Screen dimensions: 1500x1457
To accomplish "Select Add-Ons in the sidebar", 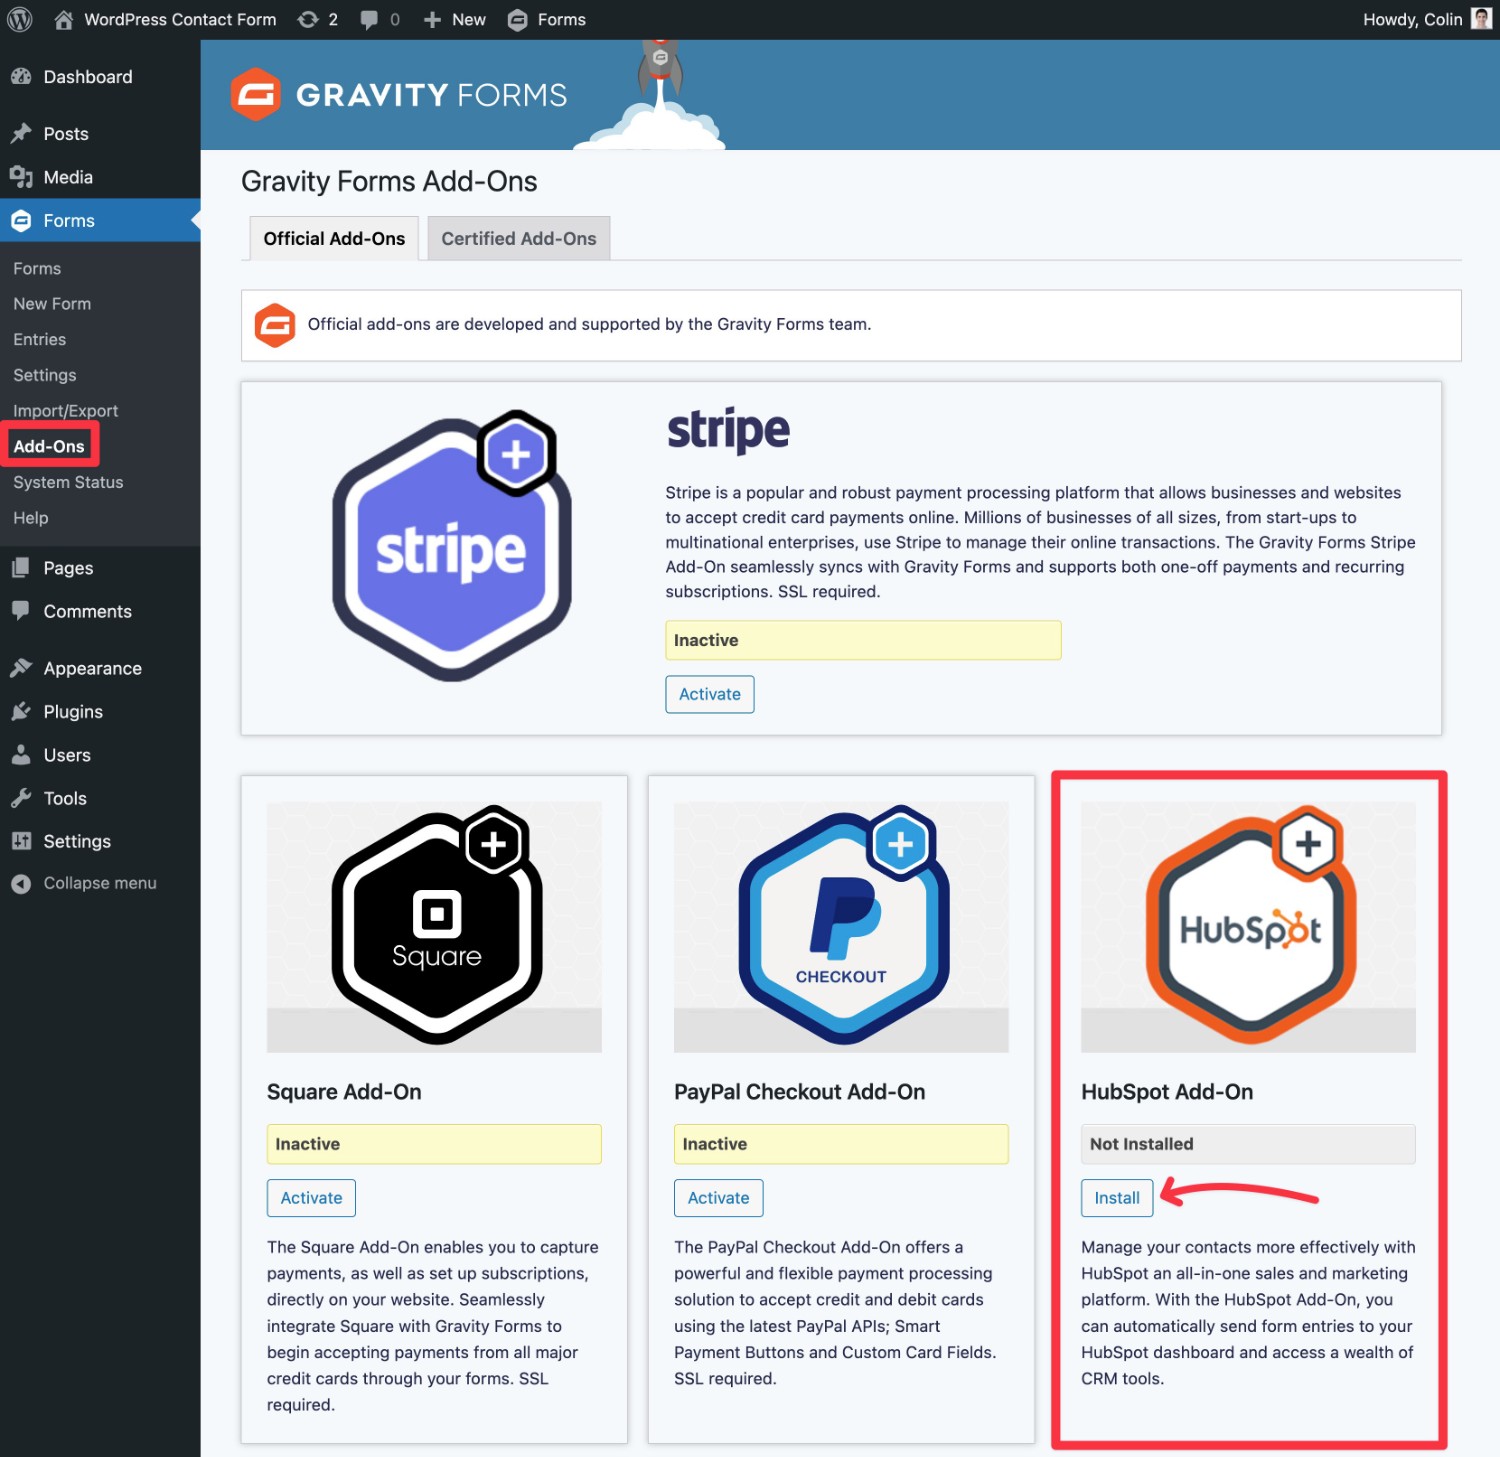I will [49, 447].
